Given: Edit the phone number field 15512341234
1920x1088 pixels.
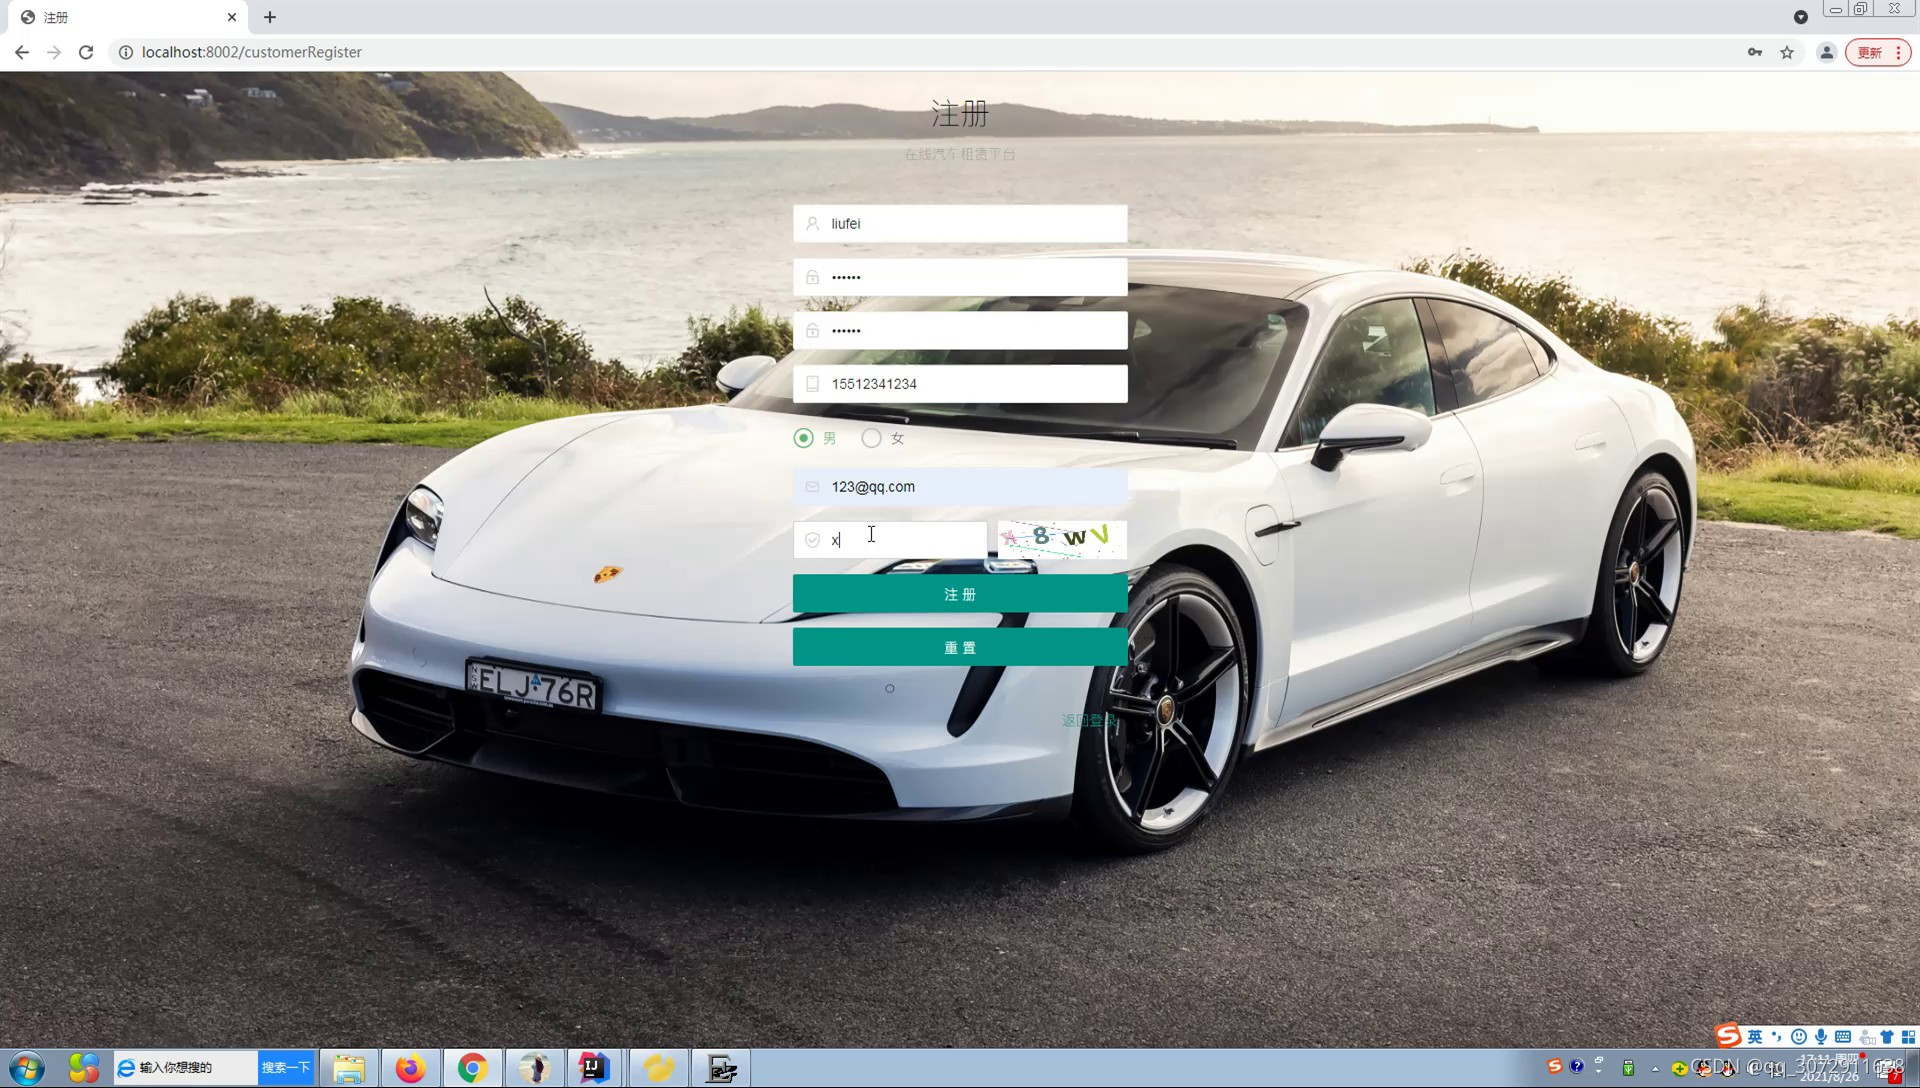Looking at the screenshot, I should 960,384.
